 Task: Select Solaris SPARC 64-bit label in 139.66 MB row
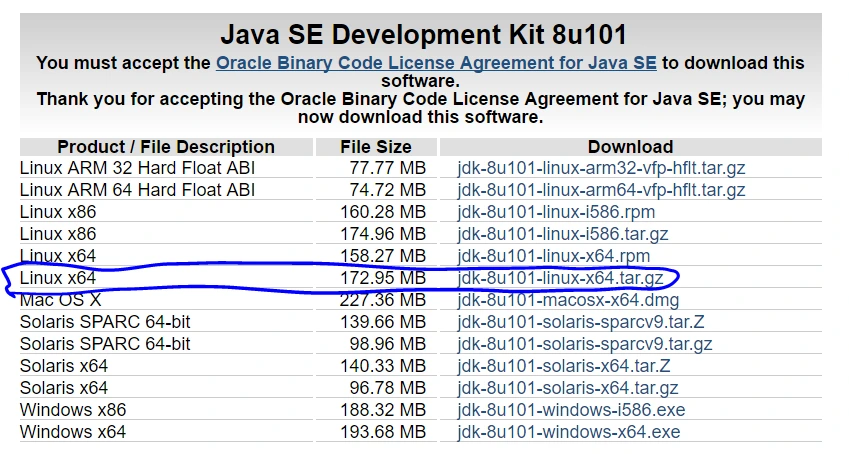tap(105, 322)
